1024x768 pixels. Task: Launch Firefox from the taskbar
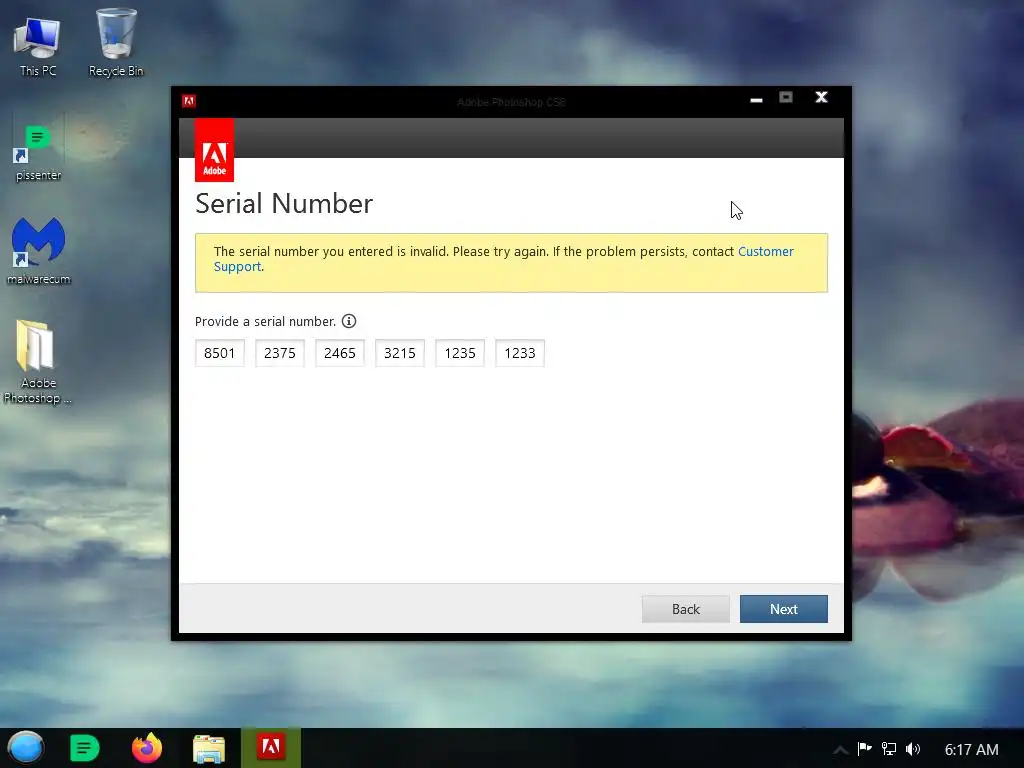(x=147, y=748)
